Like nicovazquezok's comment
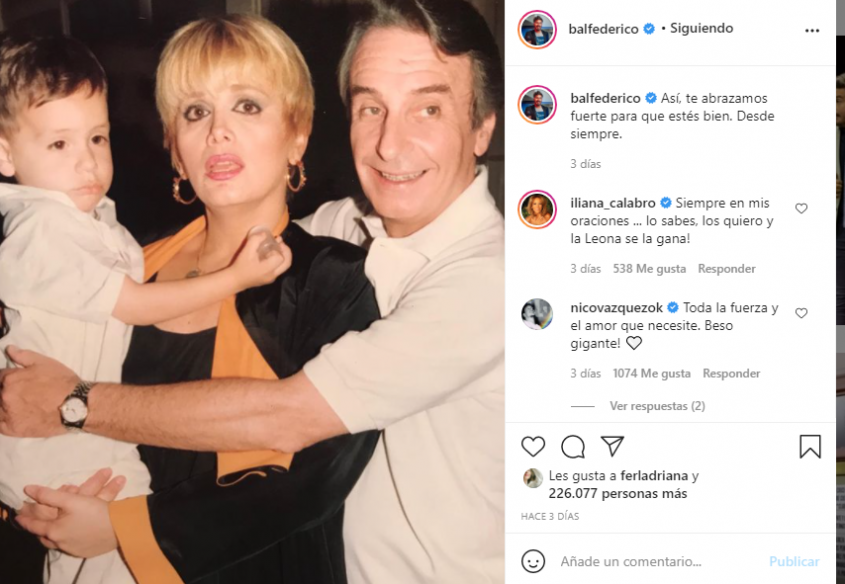This screenshot has width=845, height=584. point(801,312)
